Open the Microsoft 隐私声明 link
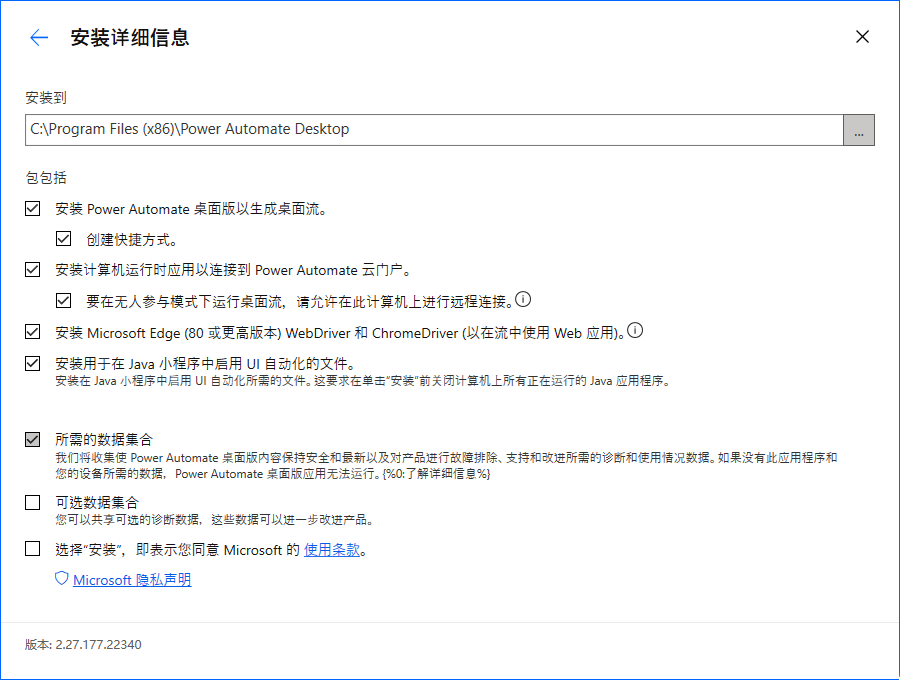Screen dimensions: 900x680 [x=132, y=580]
